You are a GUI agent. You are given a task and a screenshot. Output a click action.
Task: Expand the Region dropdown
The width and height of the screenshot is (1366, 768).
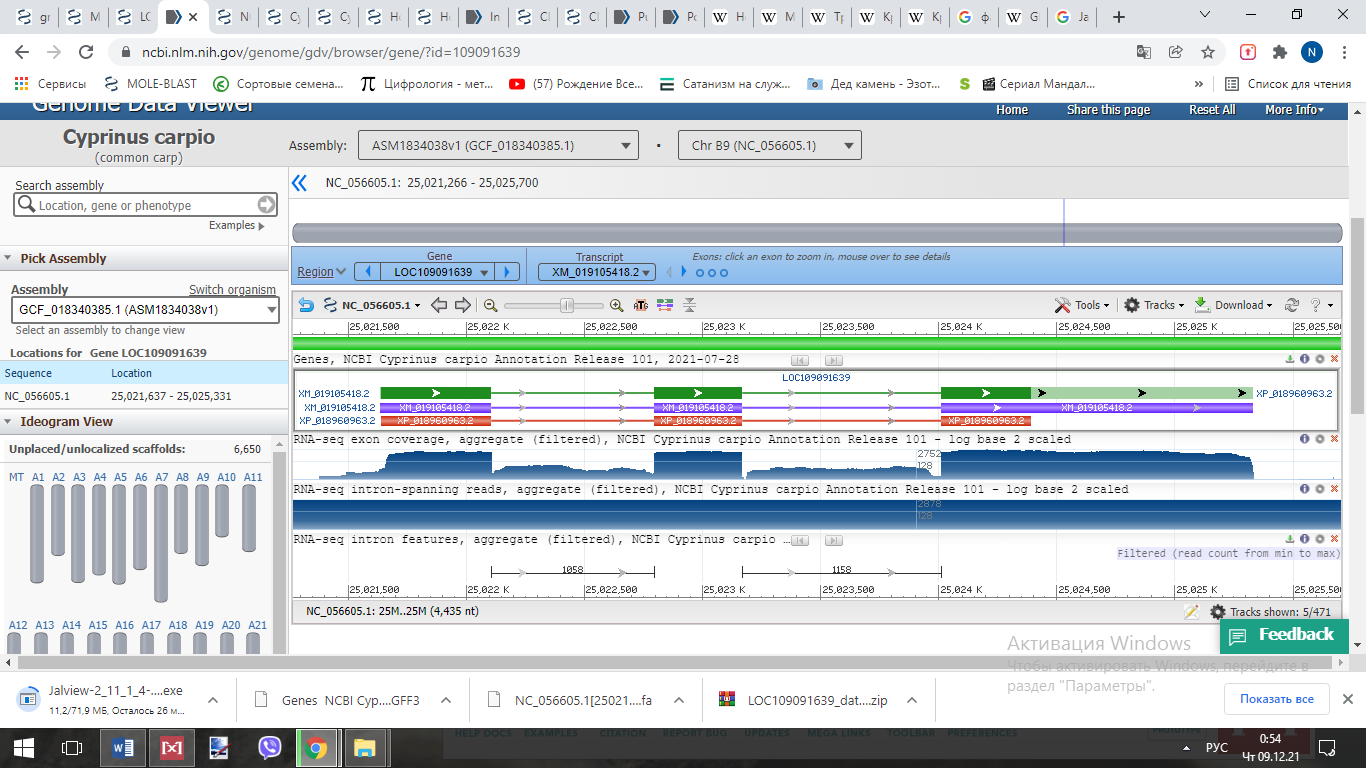coord(322,272)
